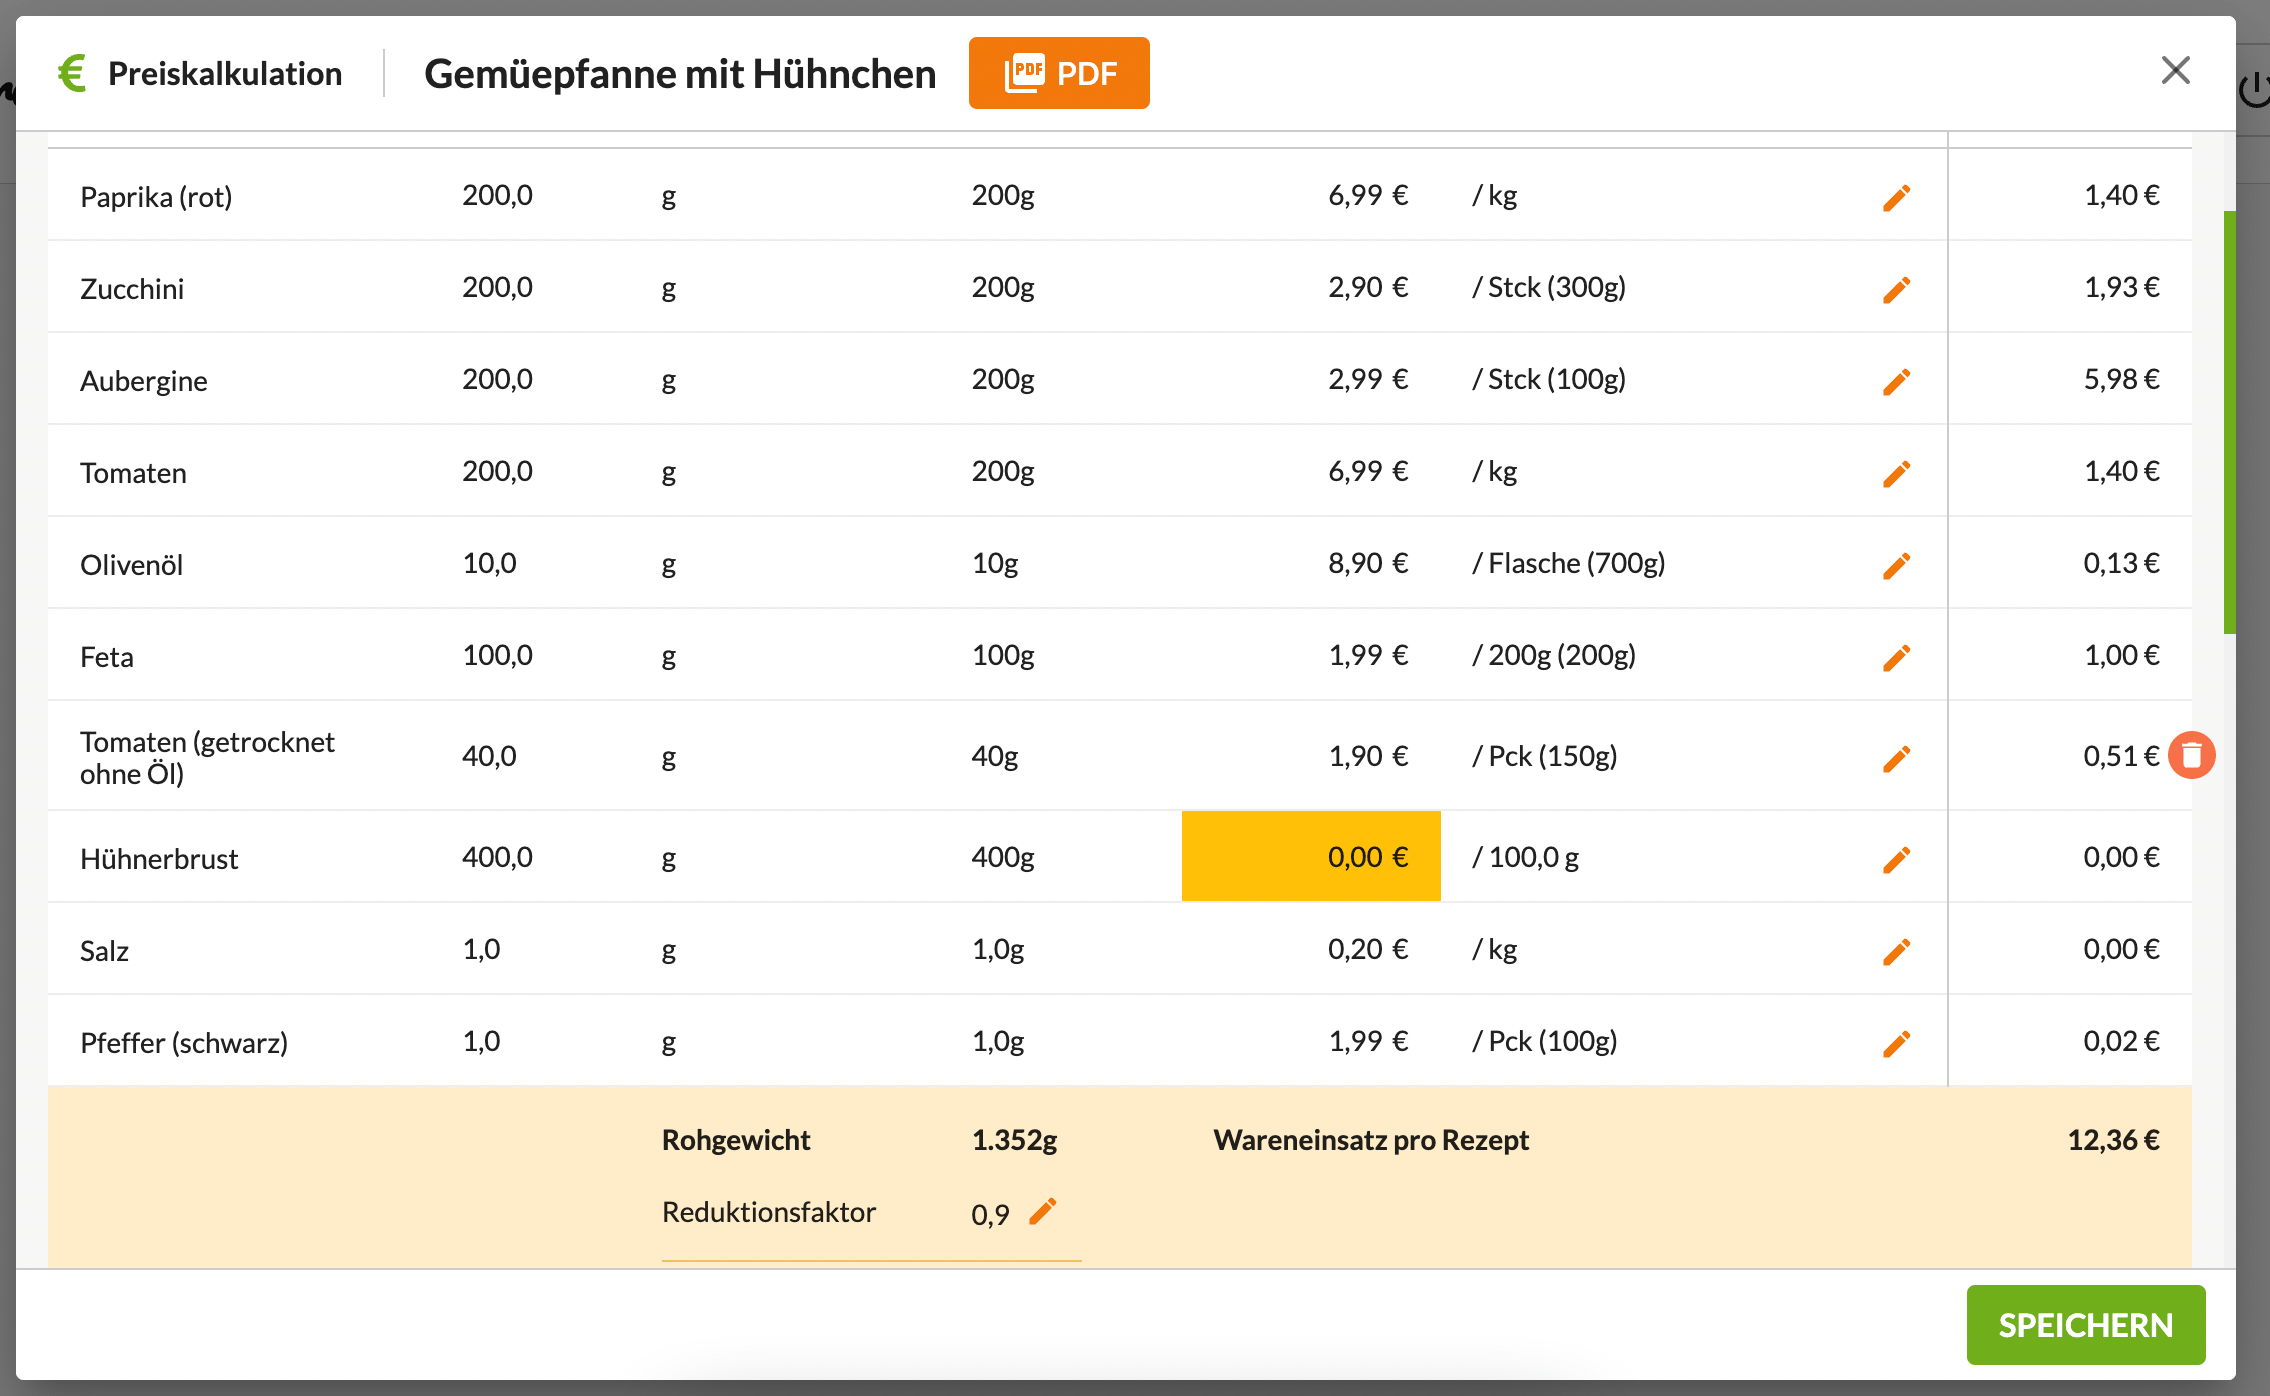Click the Zucchini total 1,93 €
This screenshot has width=2270, height=1396.
pos(2121,287)
